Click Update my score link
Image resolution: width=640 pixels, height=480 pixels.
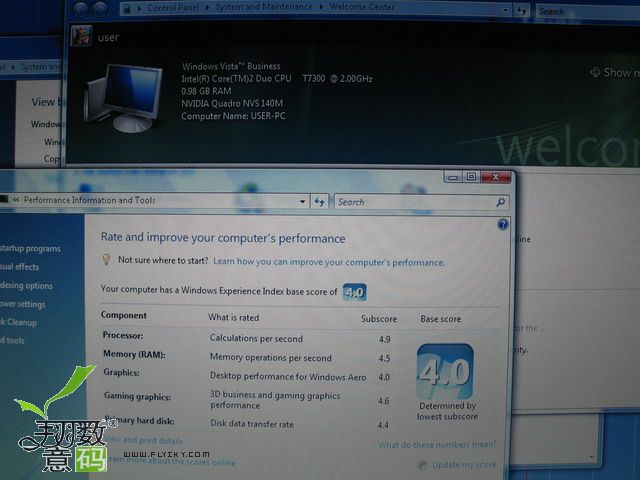tap(464, 464)
